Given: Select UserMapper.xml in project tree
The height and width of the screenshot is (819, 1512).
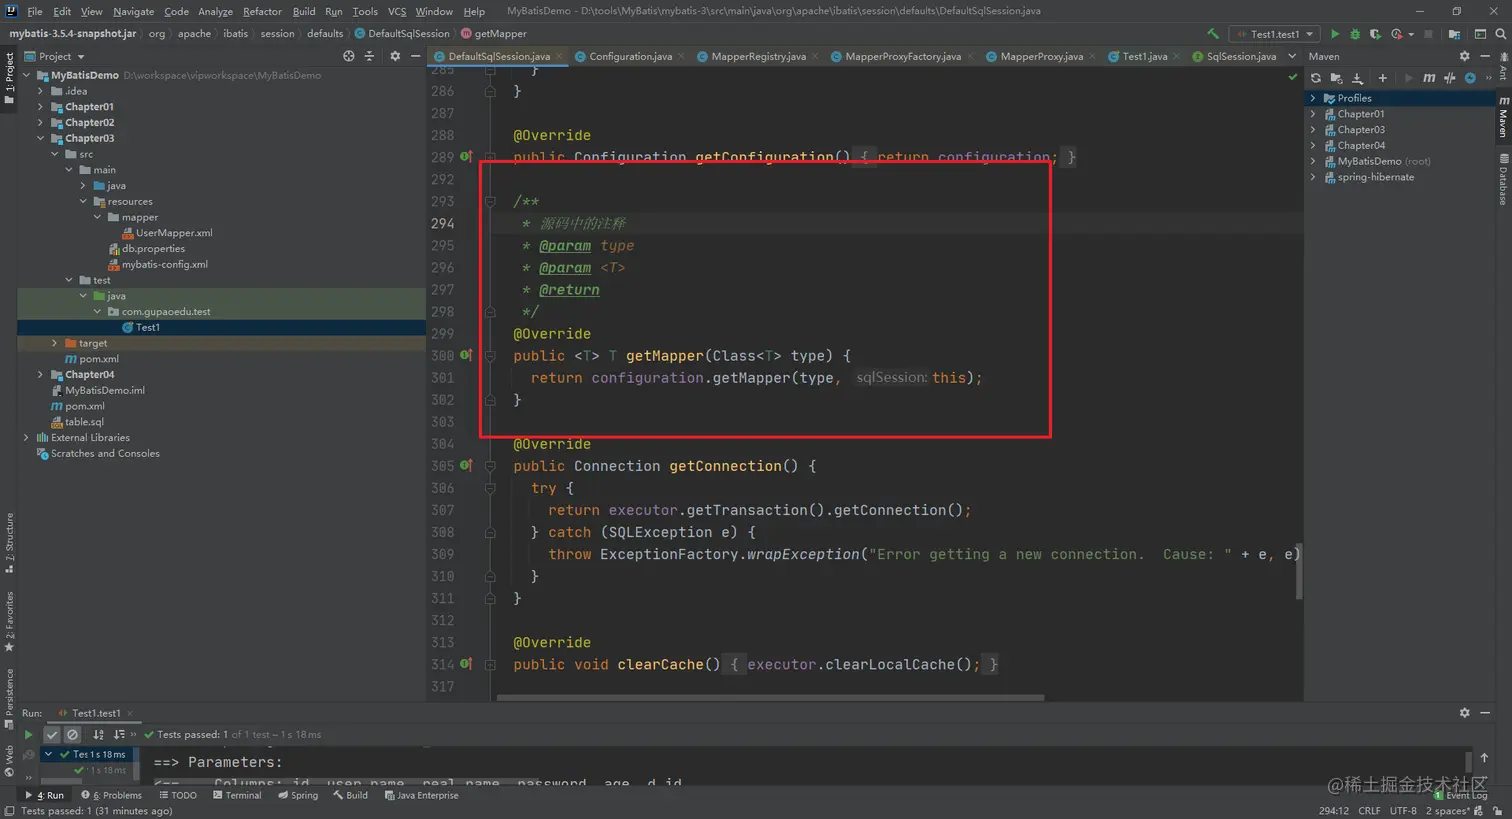Looking at the screenshot, I should [167, 233].
